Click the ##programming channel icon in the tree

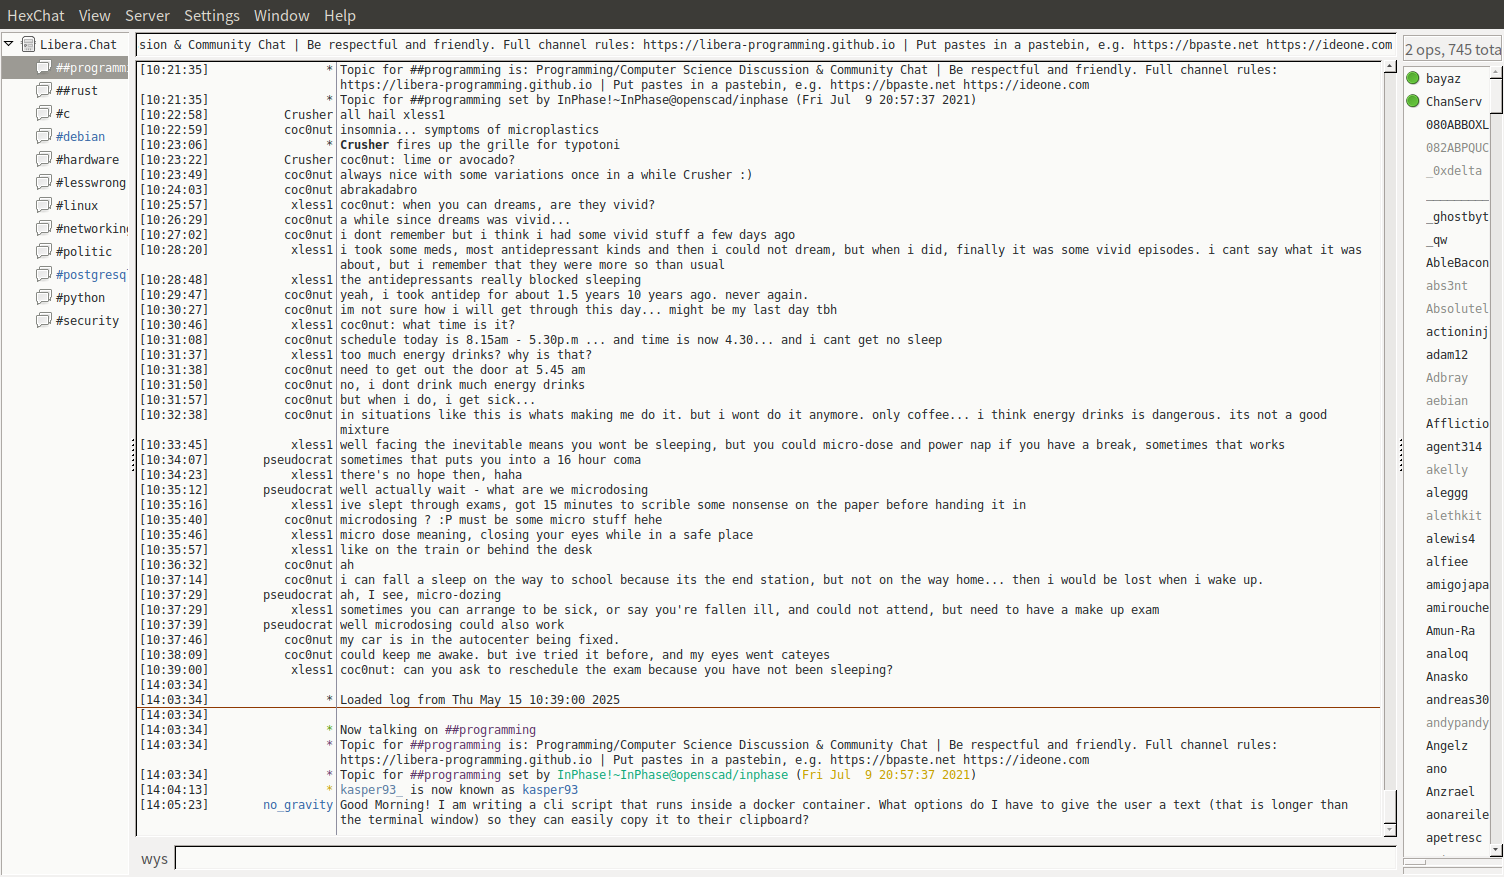pos(43,67)
